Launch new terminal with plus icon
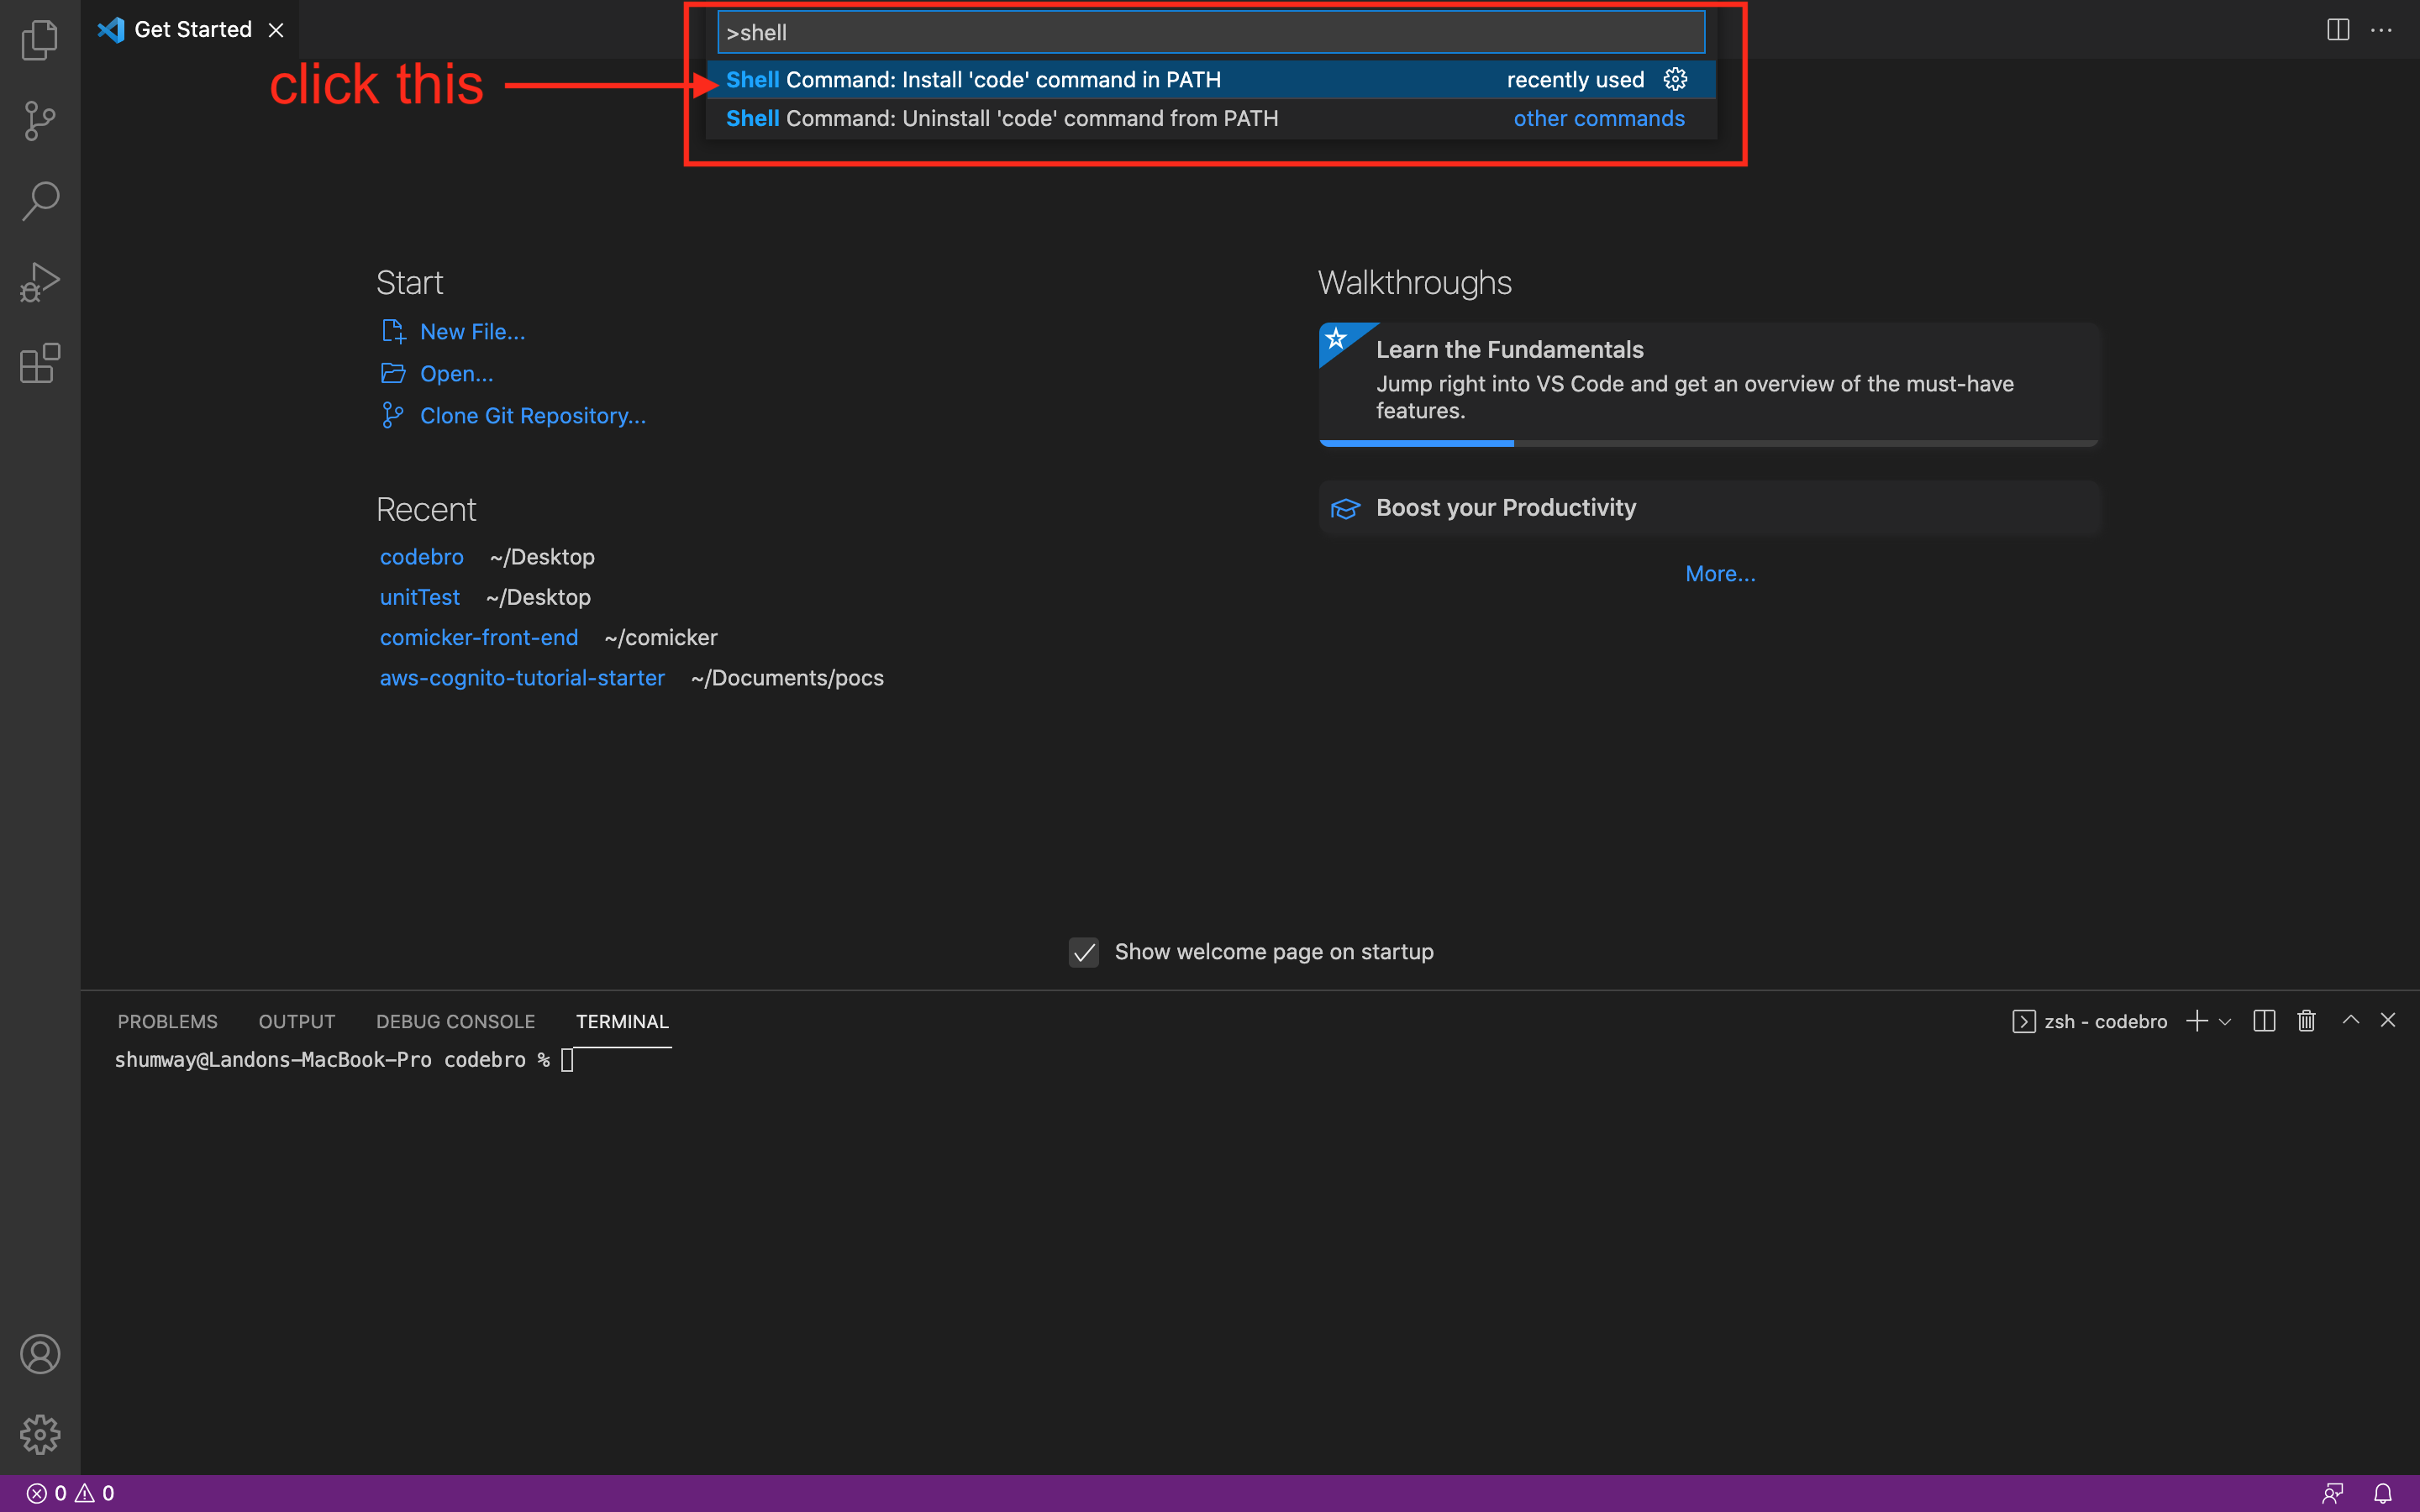This screenshot has height=1512, width=2420. [x=2197, y=1021]
